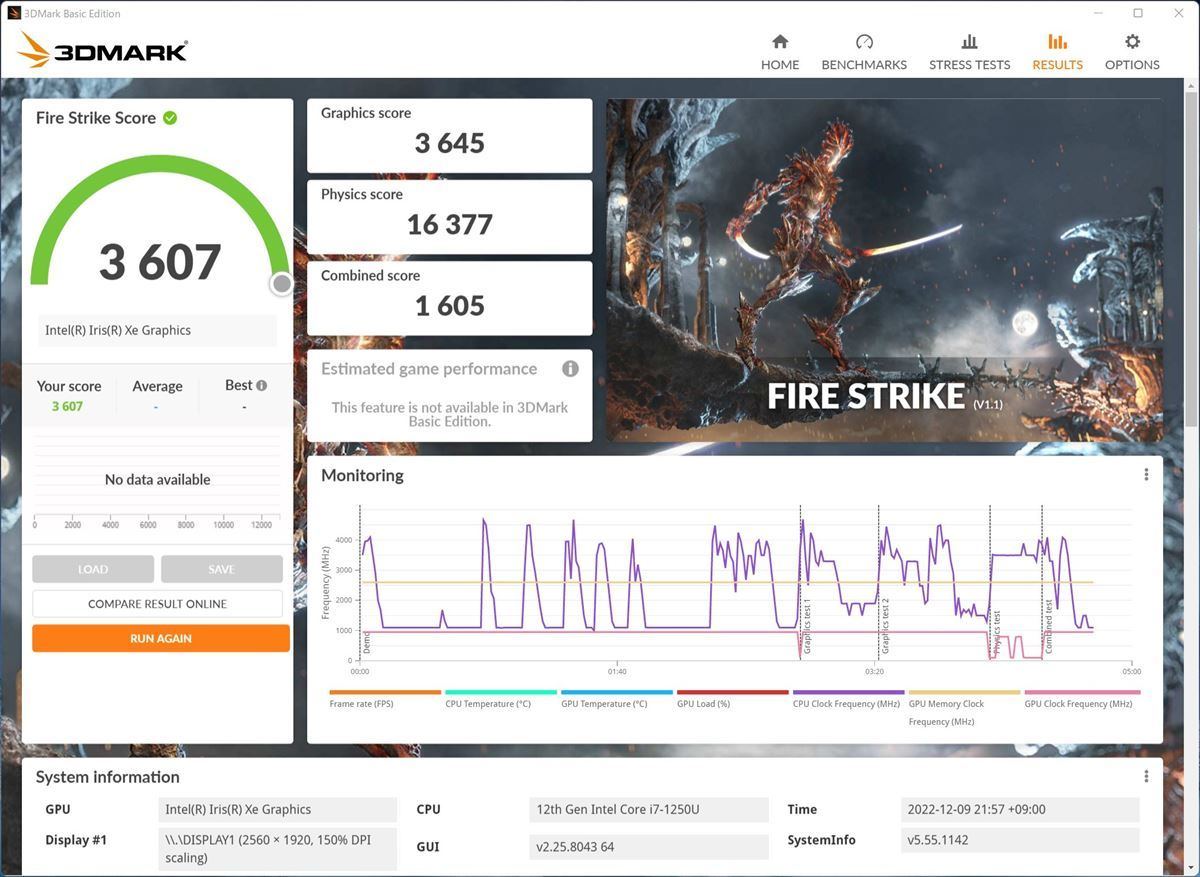Click the info icon next to Best
Viewport: 1200px width, 877px height.
[261, 385]
